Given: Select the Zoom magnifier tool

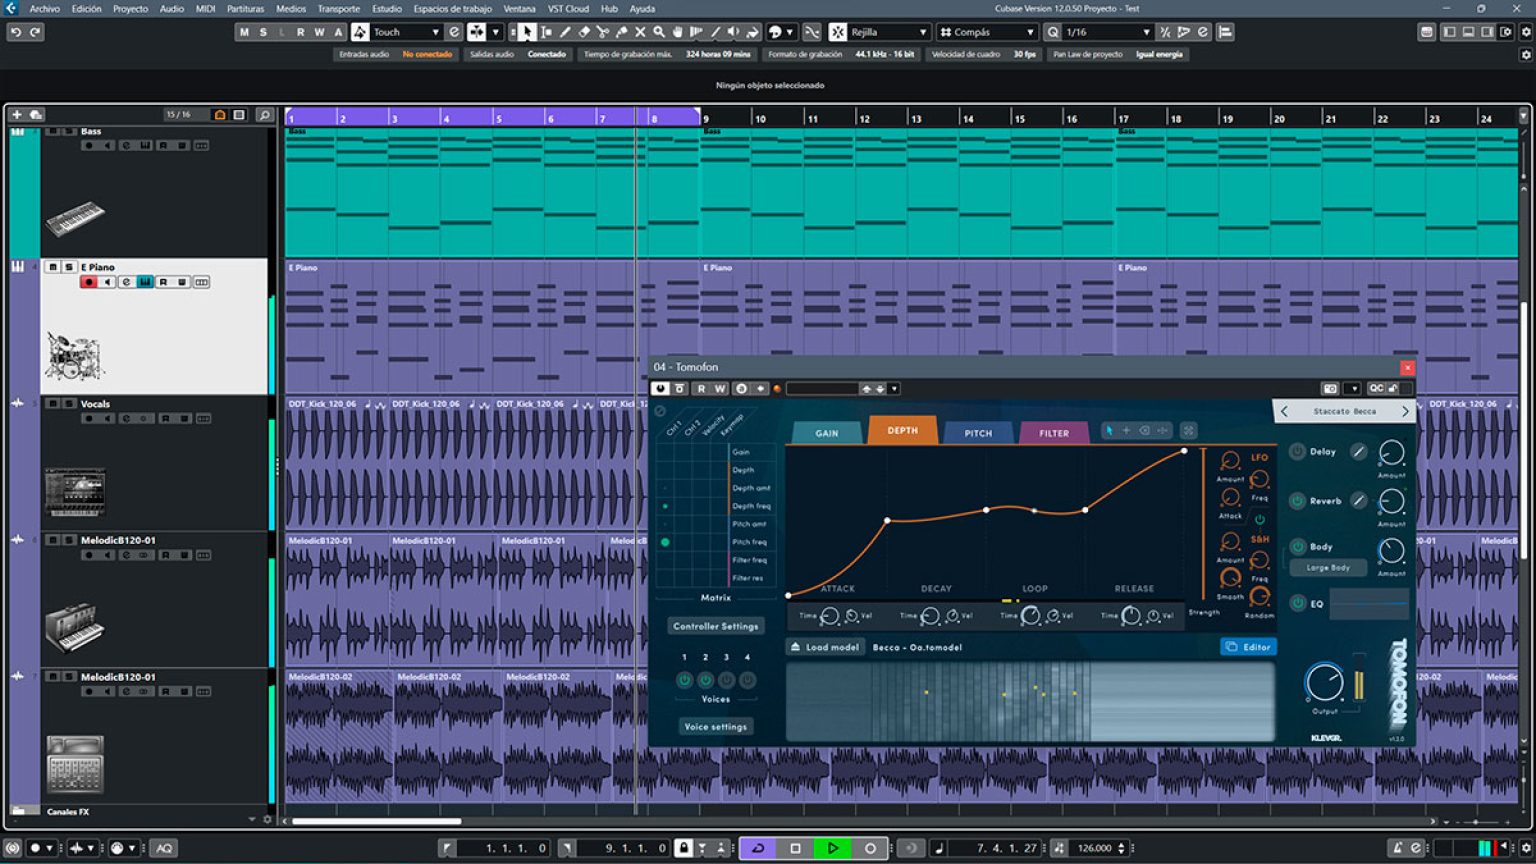Looking at the screenshot, I should 659,32.
